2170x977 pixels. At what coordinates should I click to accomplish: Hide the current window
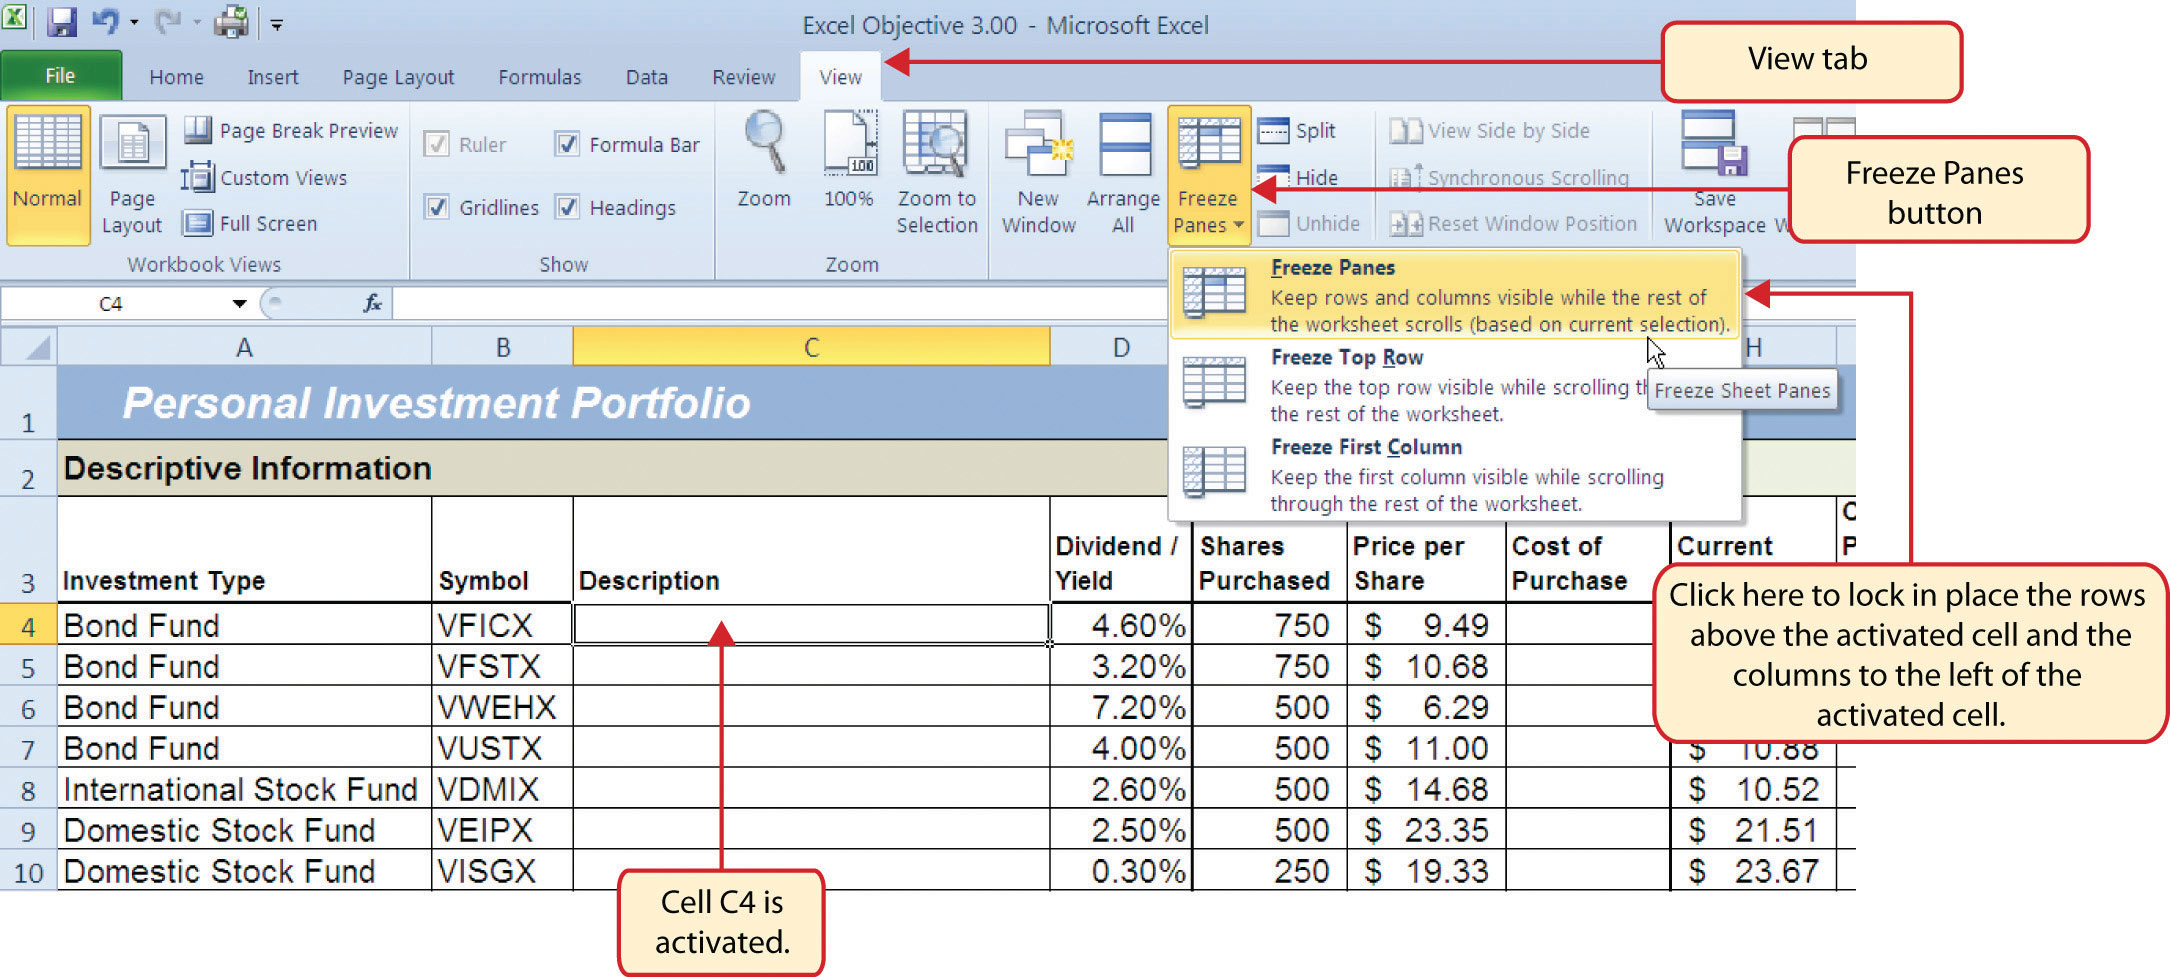pyautogui.click(x=1298, y=177)
